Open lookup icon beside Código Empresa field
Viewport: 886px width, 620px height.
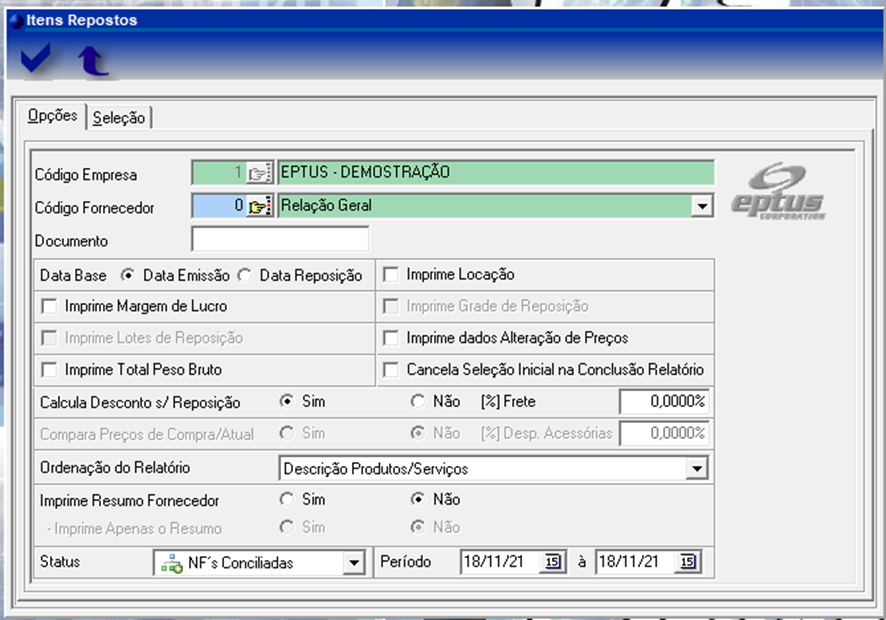pyautogui.click(x=259, y=173)
